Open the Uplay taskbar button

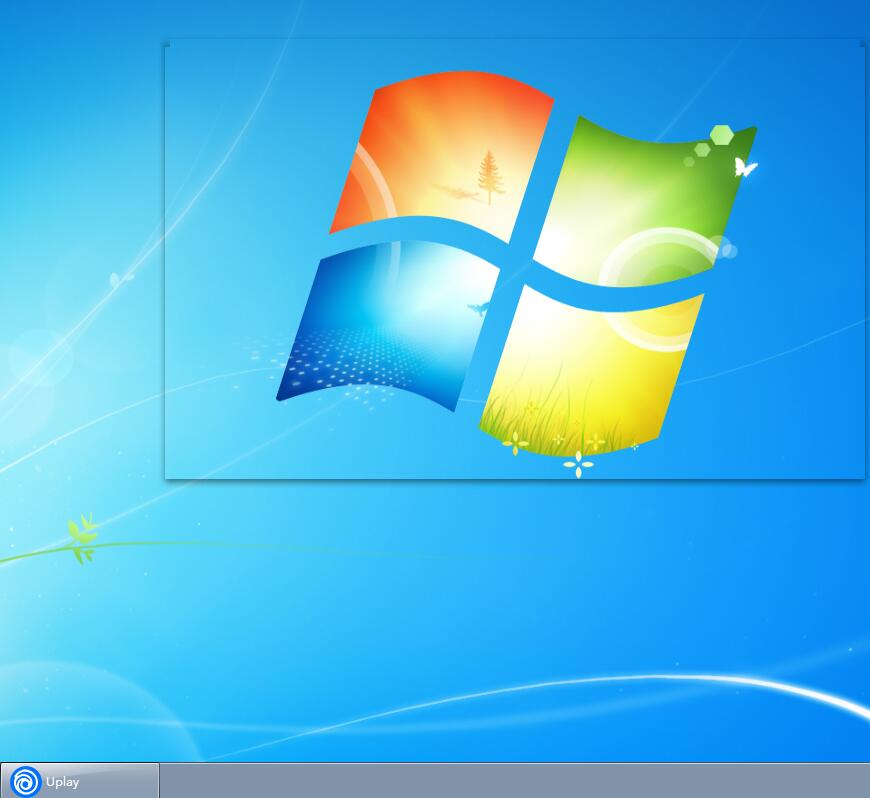tap(80, 781)
